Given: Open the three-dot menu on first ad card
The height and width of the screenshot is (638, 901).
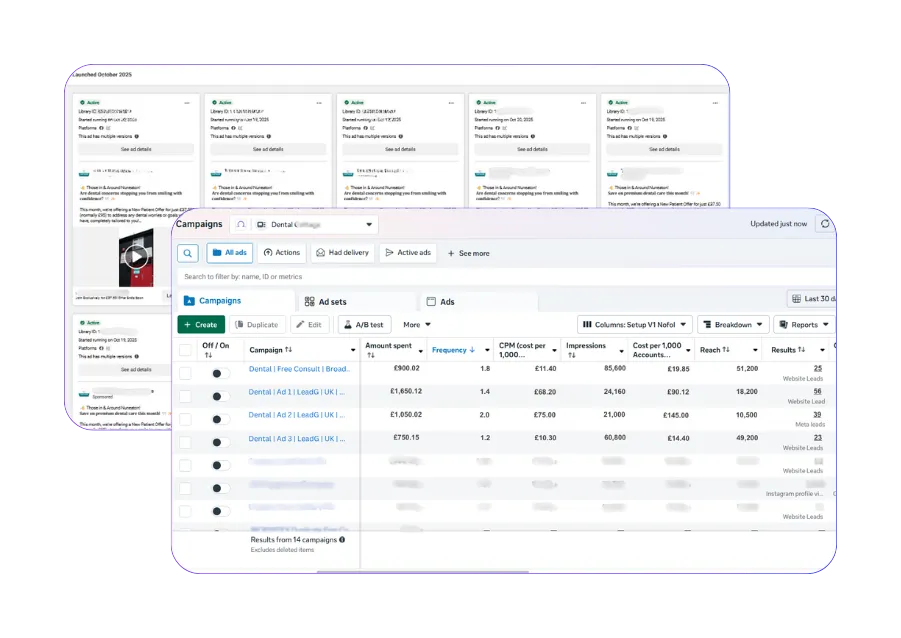Looking at the screenshot, I should (x=187, y=103).
